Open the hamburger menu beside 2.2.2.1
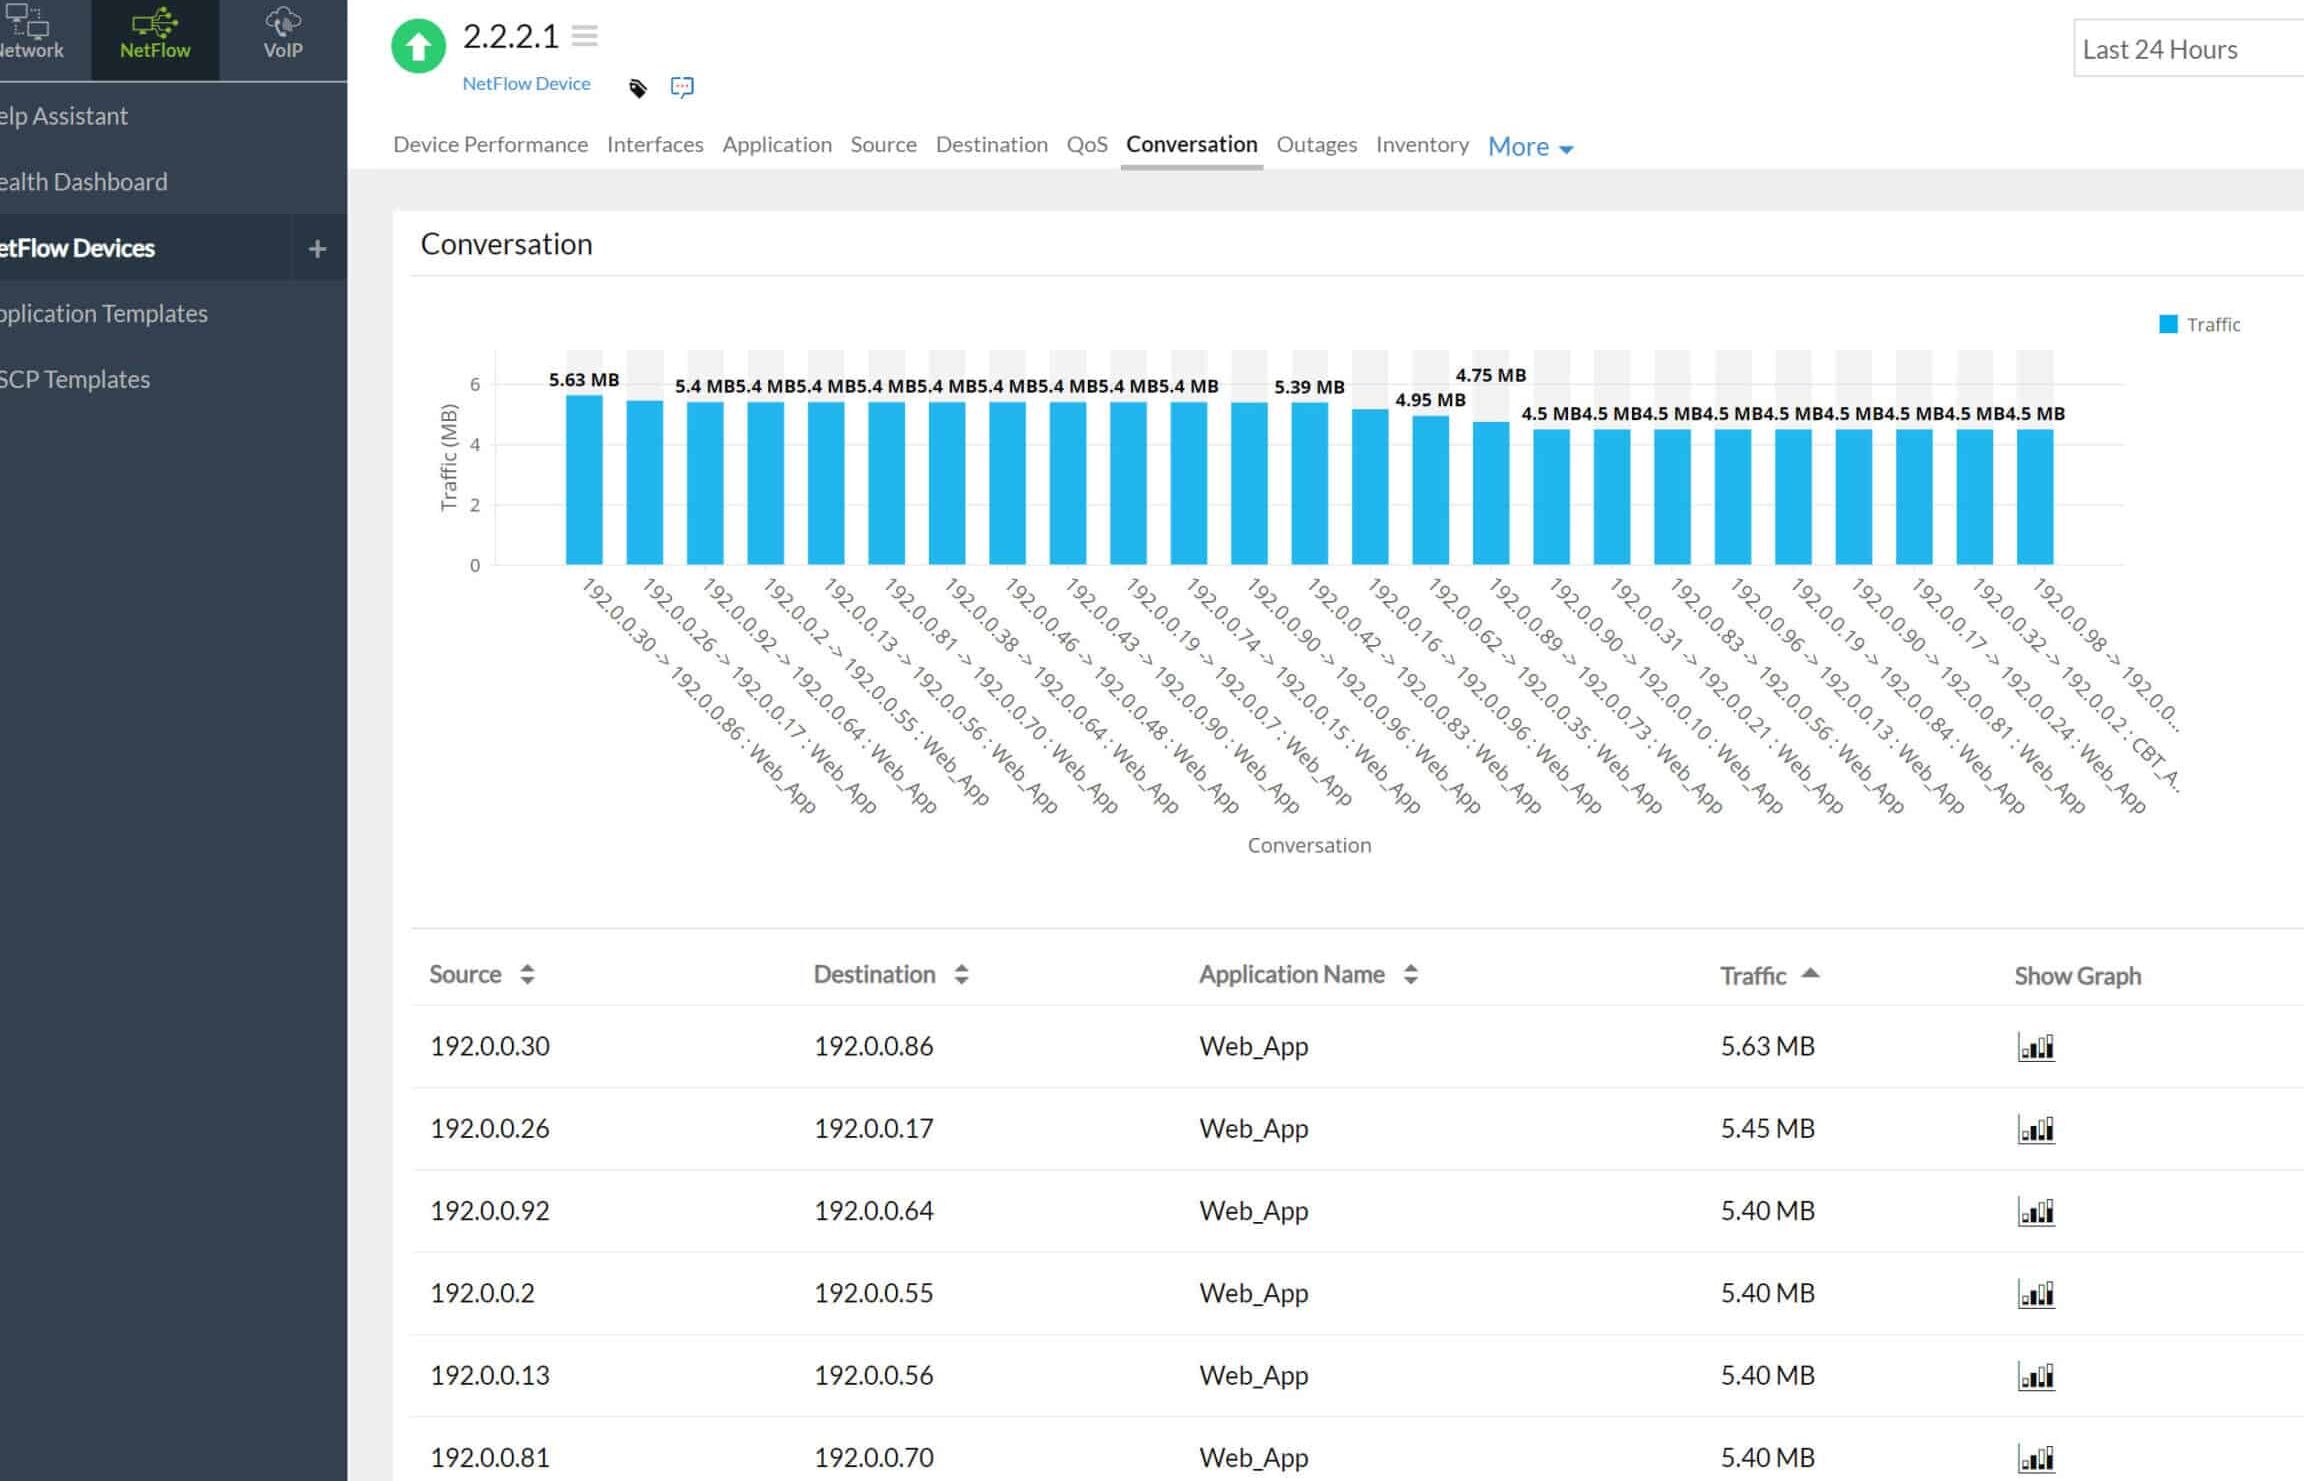 585,37
